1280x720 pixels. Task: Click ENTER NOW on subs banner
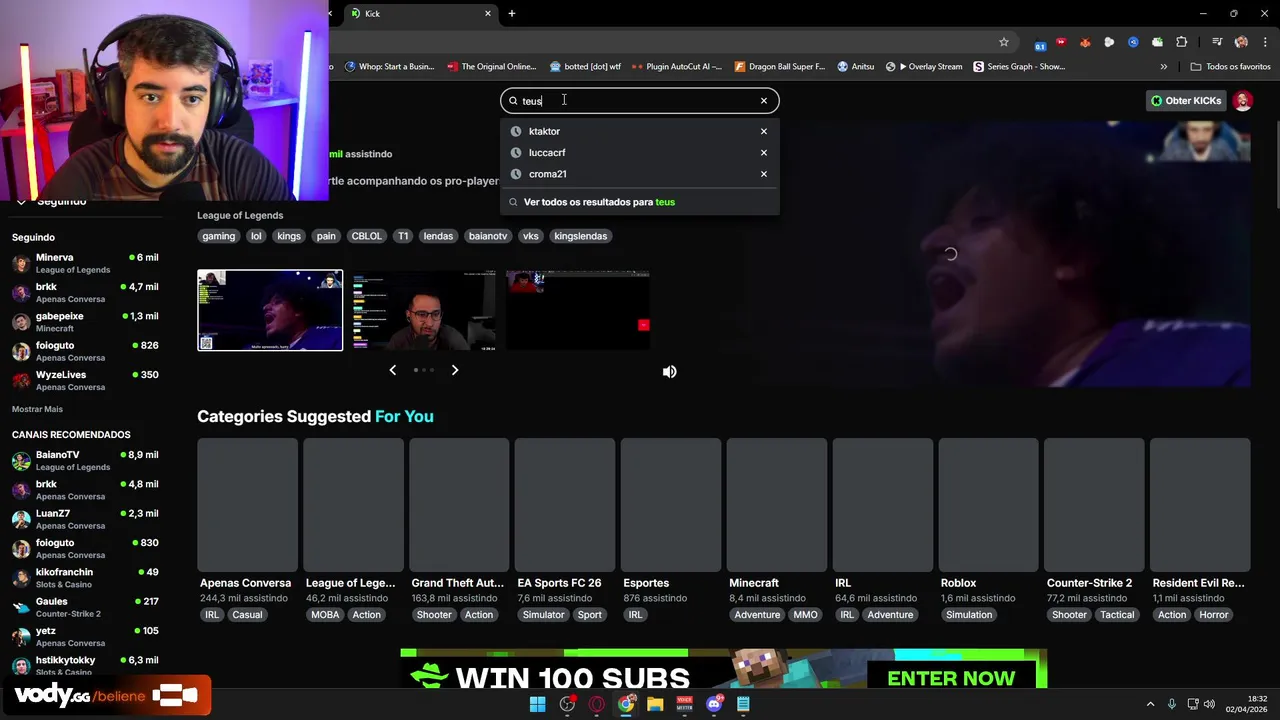coord(951,678)
